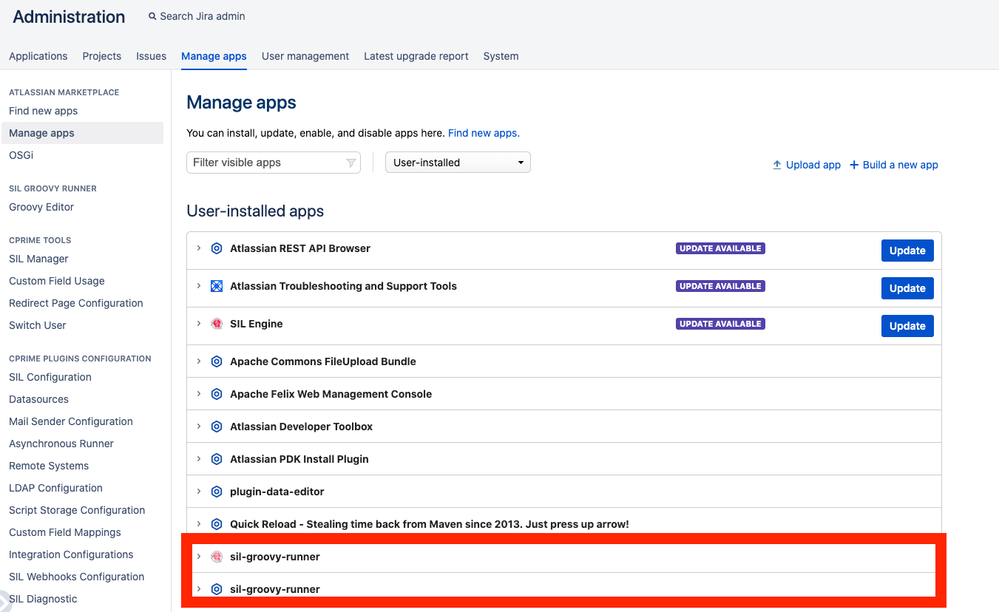999x612 pixels.
Task: Expand the Atlassian REST API Browser row
Action: coord(199,248)
